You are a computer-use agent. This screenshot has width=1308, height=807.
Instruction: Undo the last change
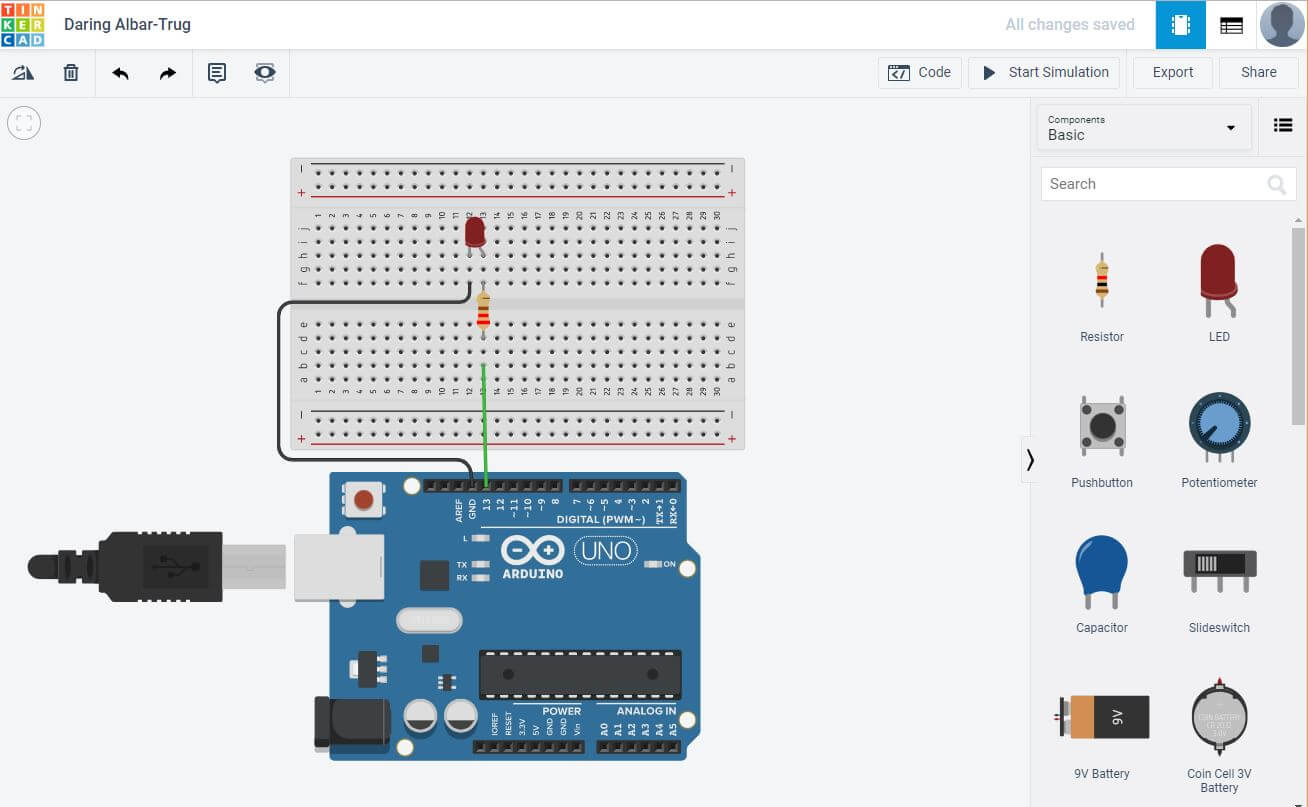120,72
